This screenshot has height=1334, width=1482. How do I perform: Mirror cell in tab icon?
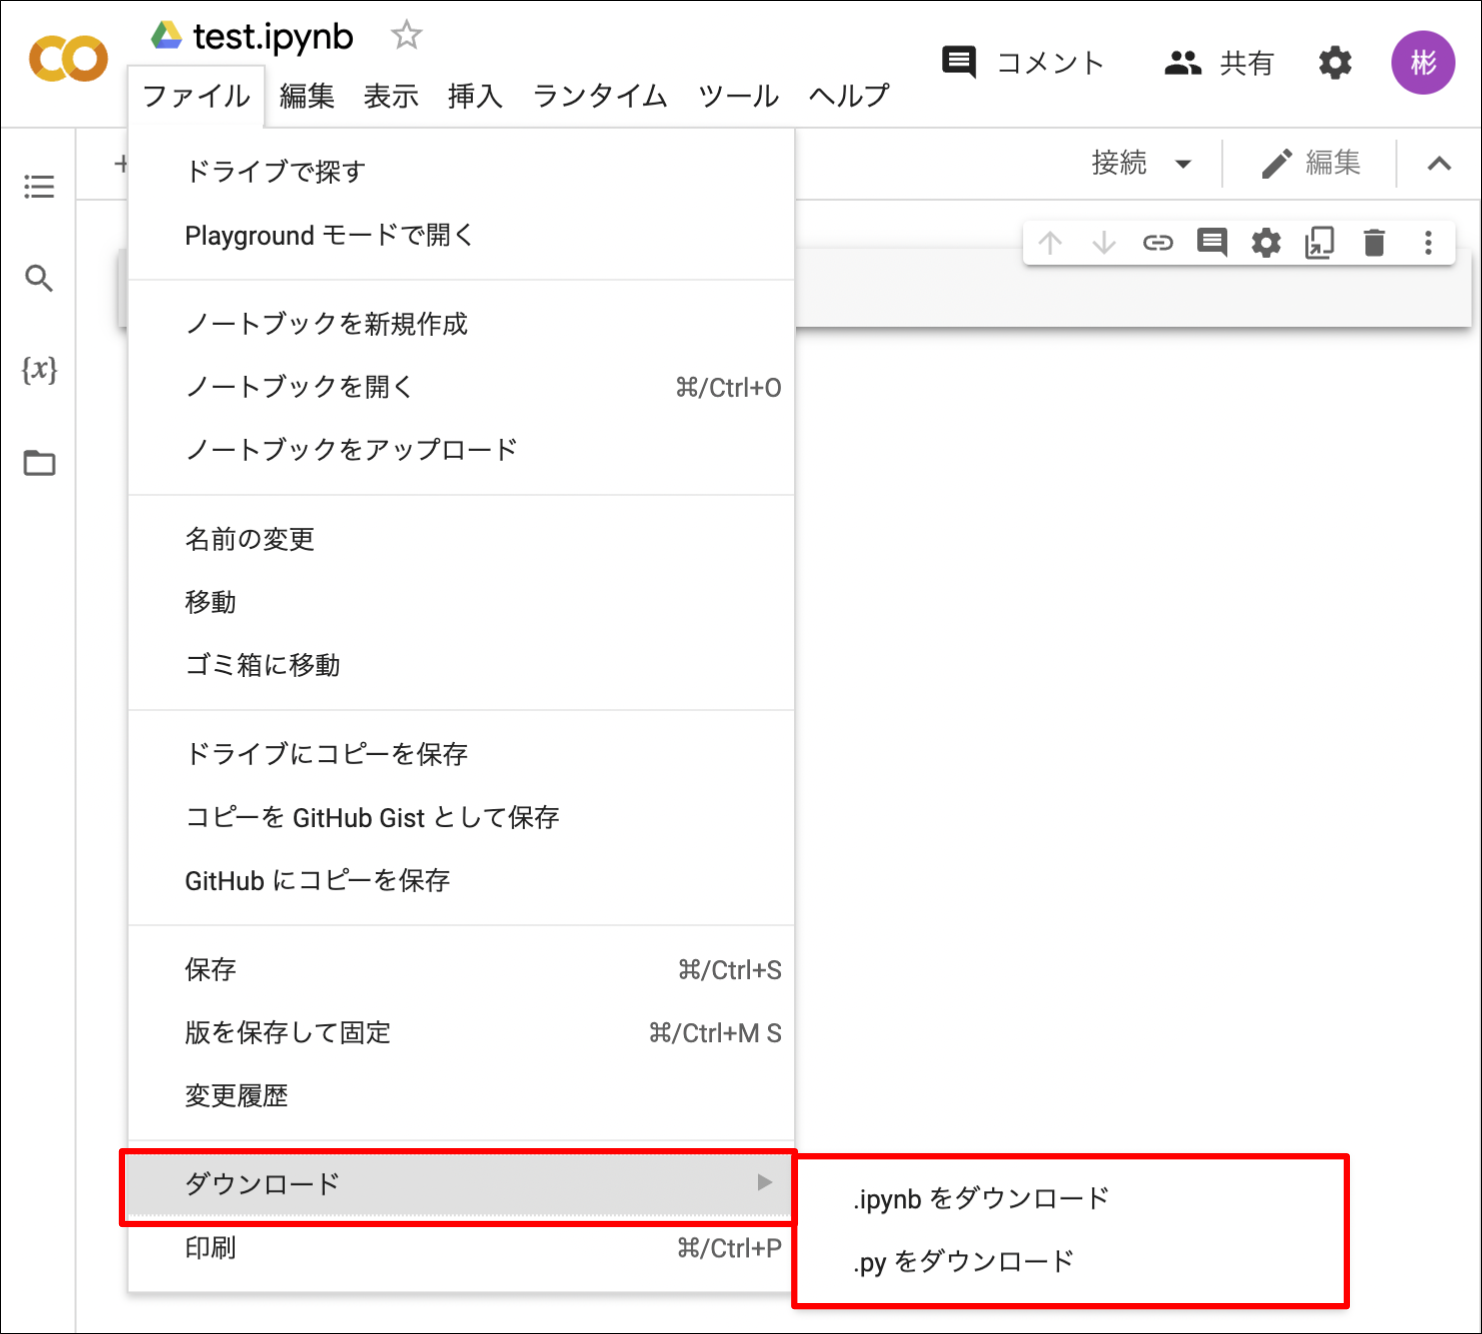click(1320, 243)
